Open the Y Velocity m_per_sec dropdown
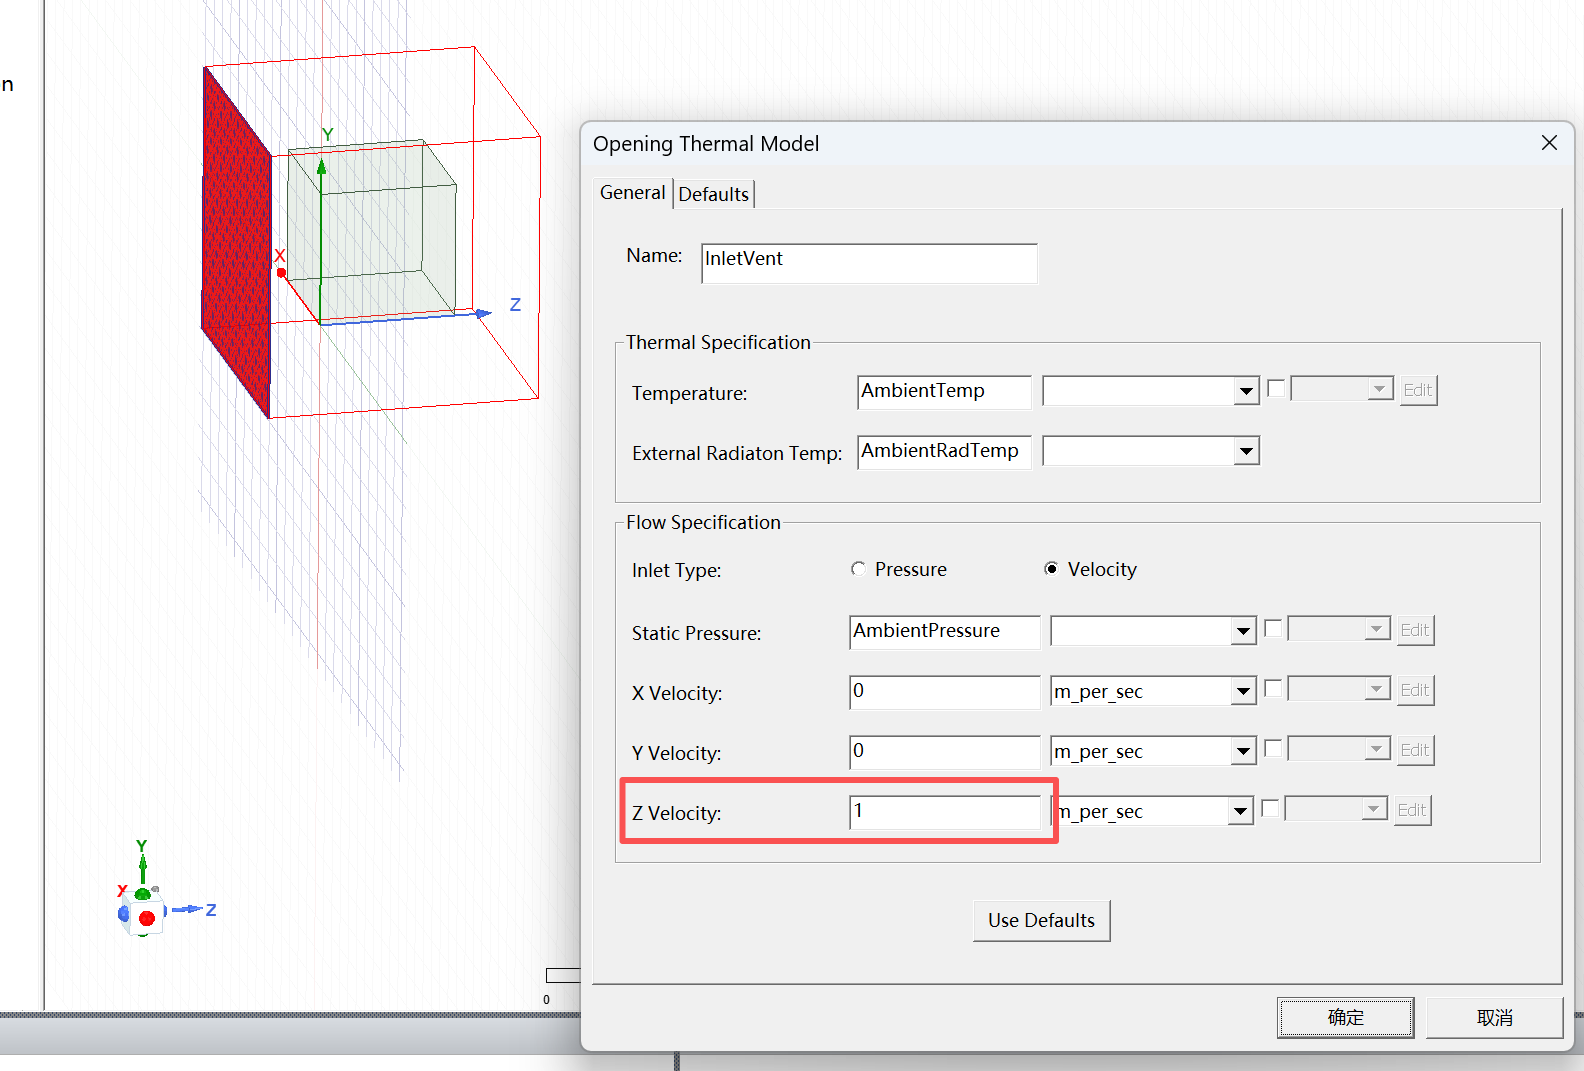 pyautogui.click(x=1243, y=751)
